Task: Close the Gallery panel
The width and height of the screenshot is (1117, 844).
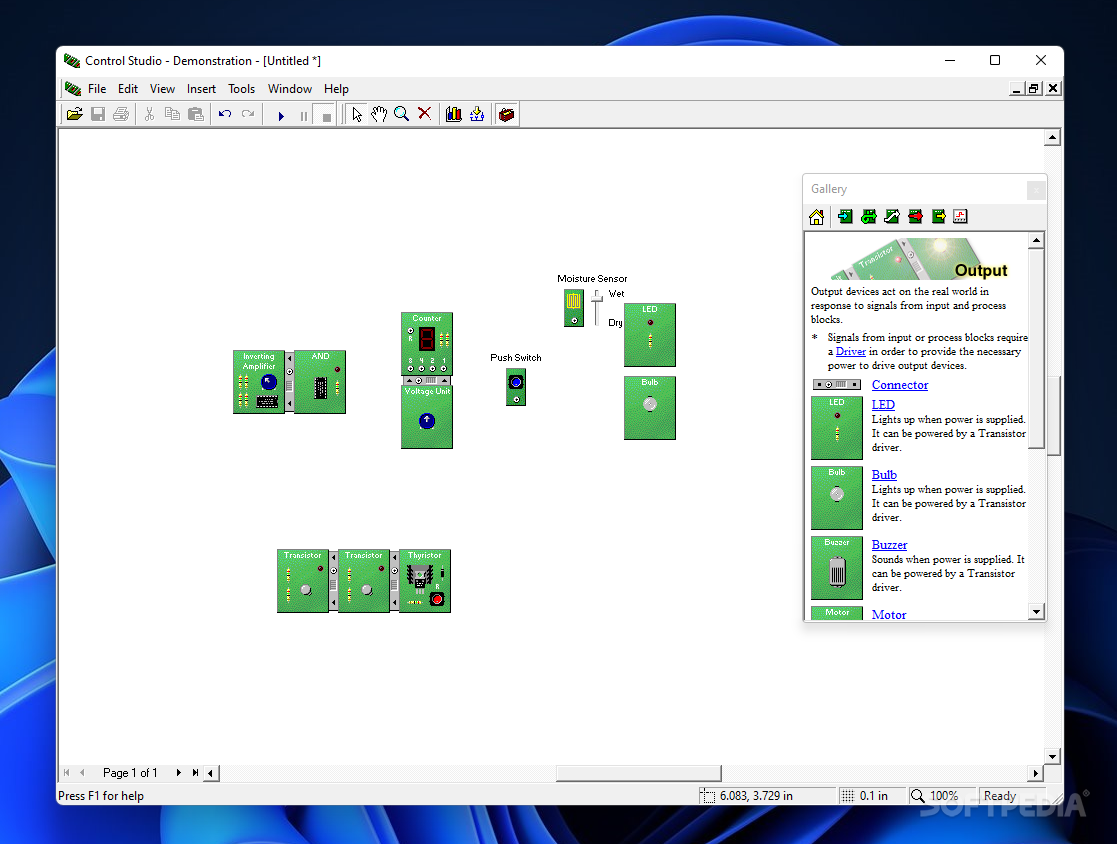Action: (x=1037, y=189)
